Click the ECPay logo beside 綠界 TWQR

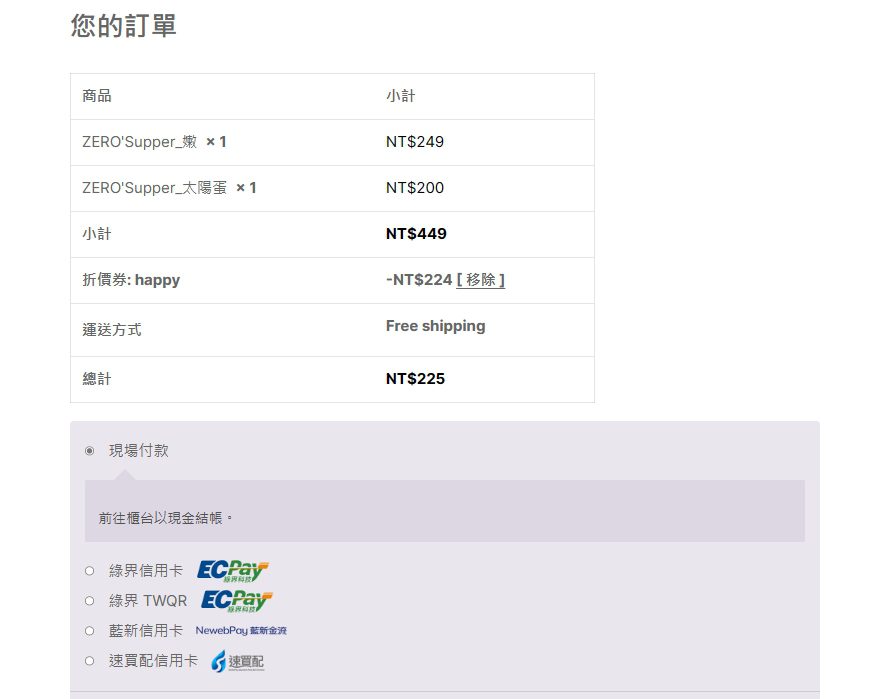click(237, 601)
